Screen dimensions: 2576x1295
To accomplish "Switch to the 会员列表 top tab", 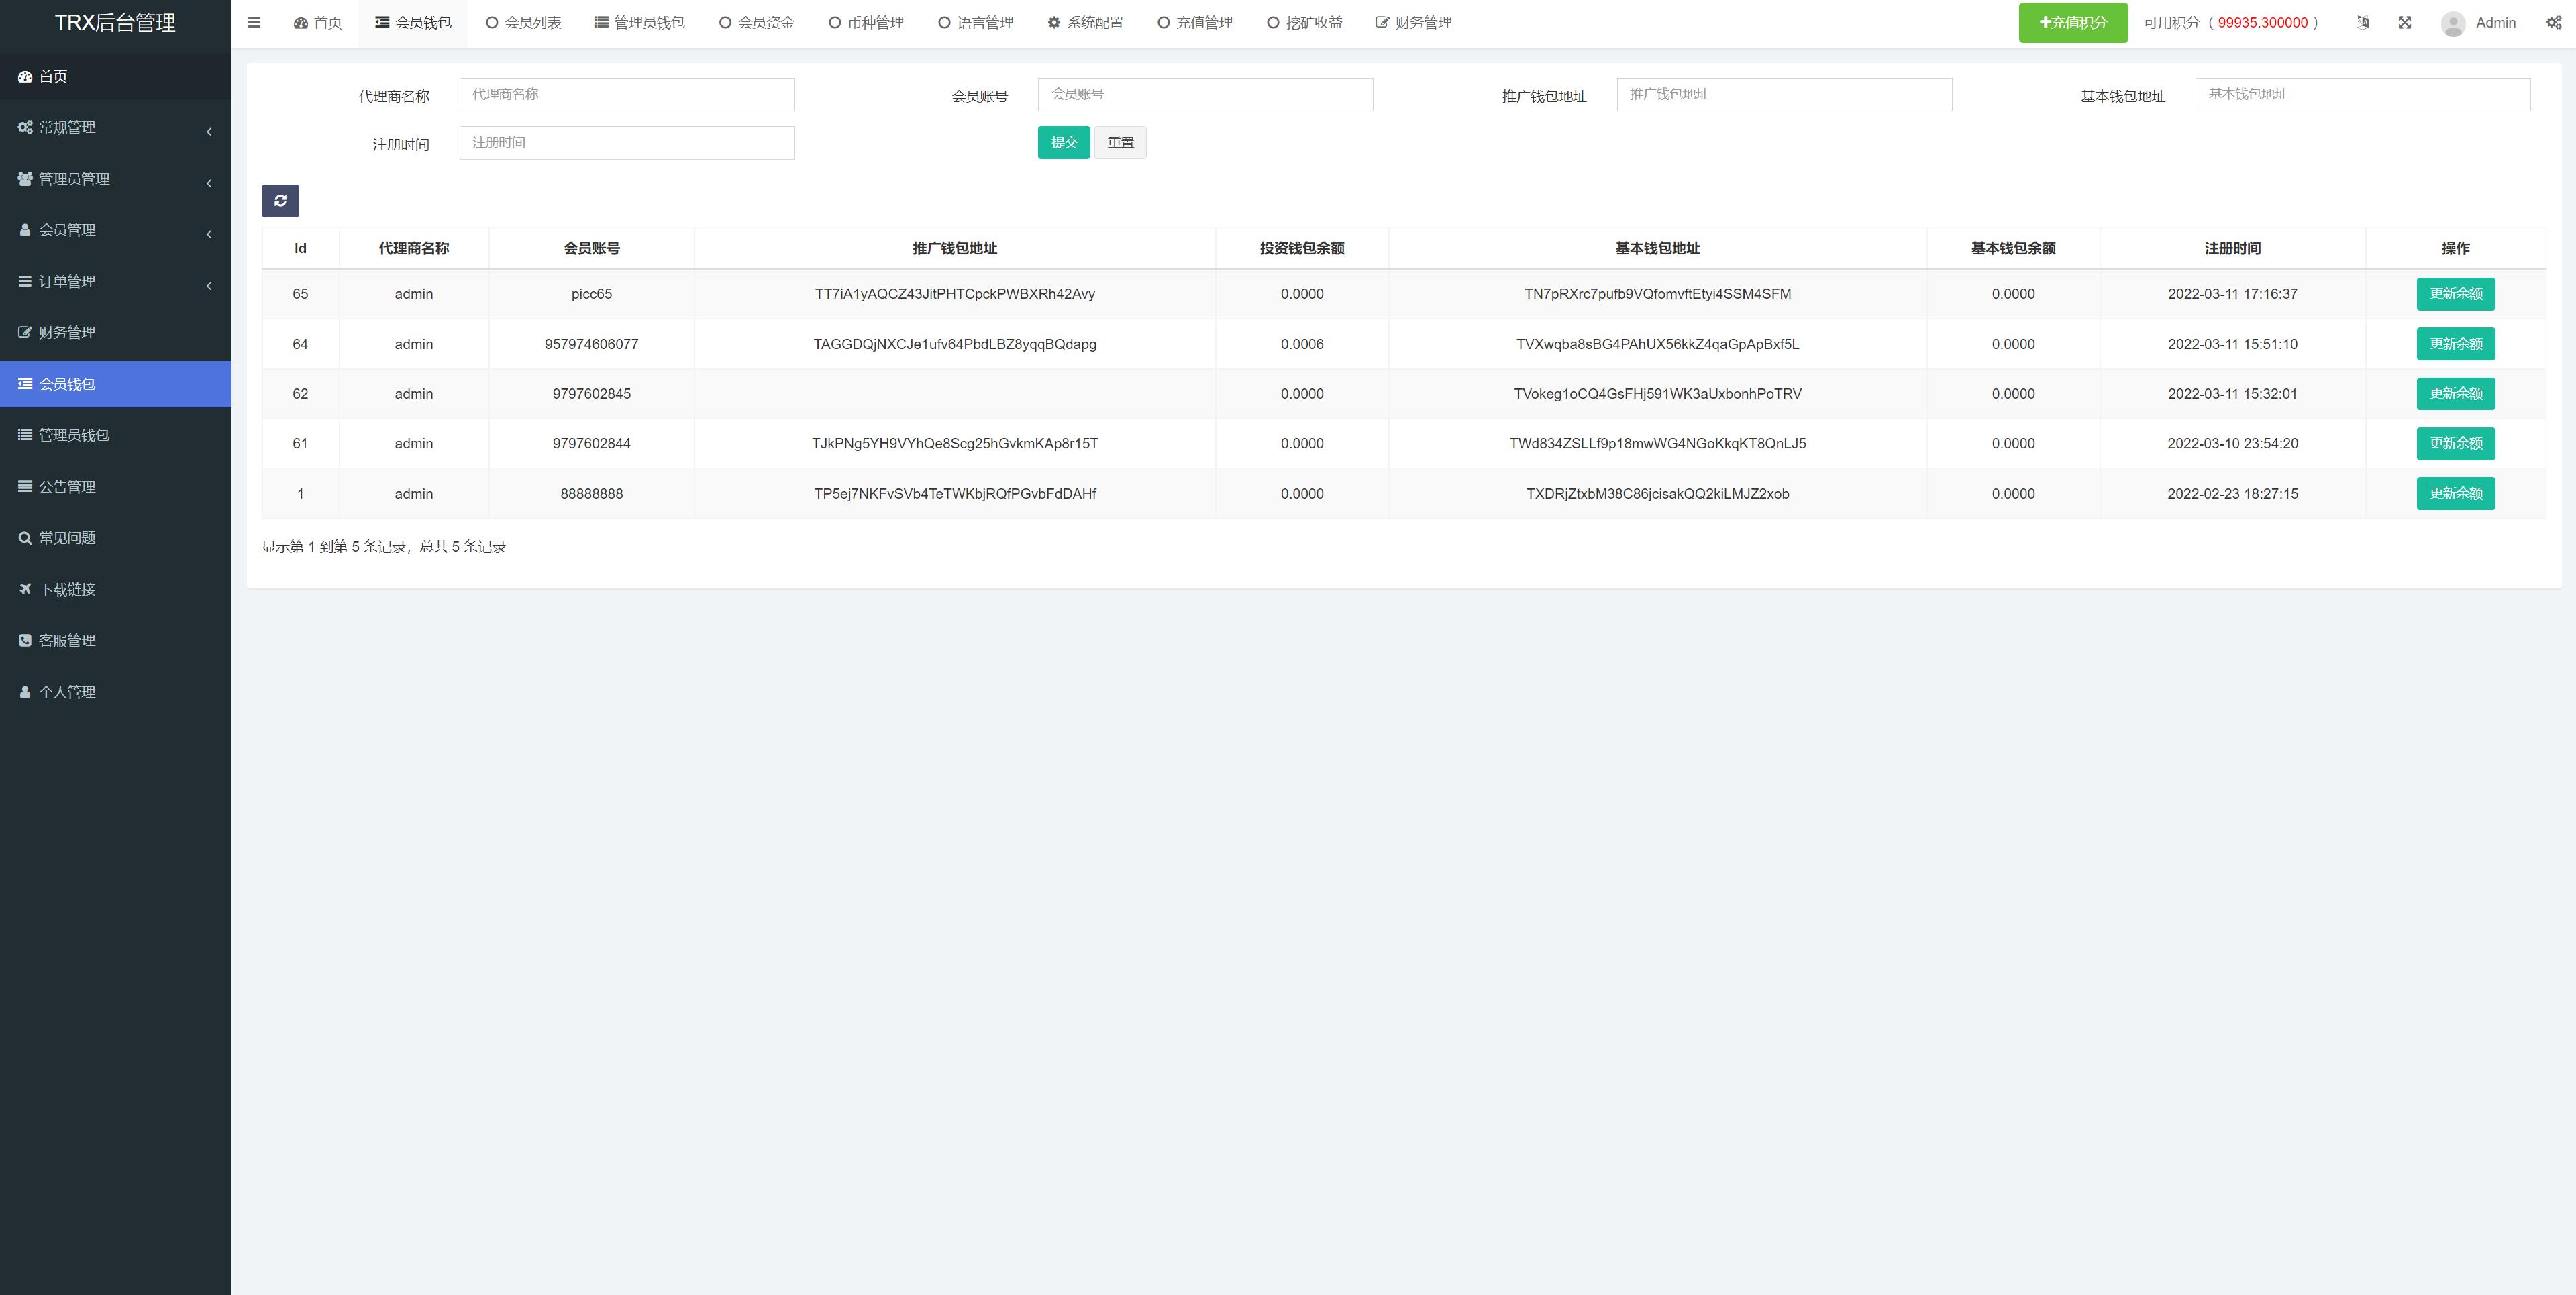I will click(523, 22).
